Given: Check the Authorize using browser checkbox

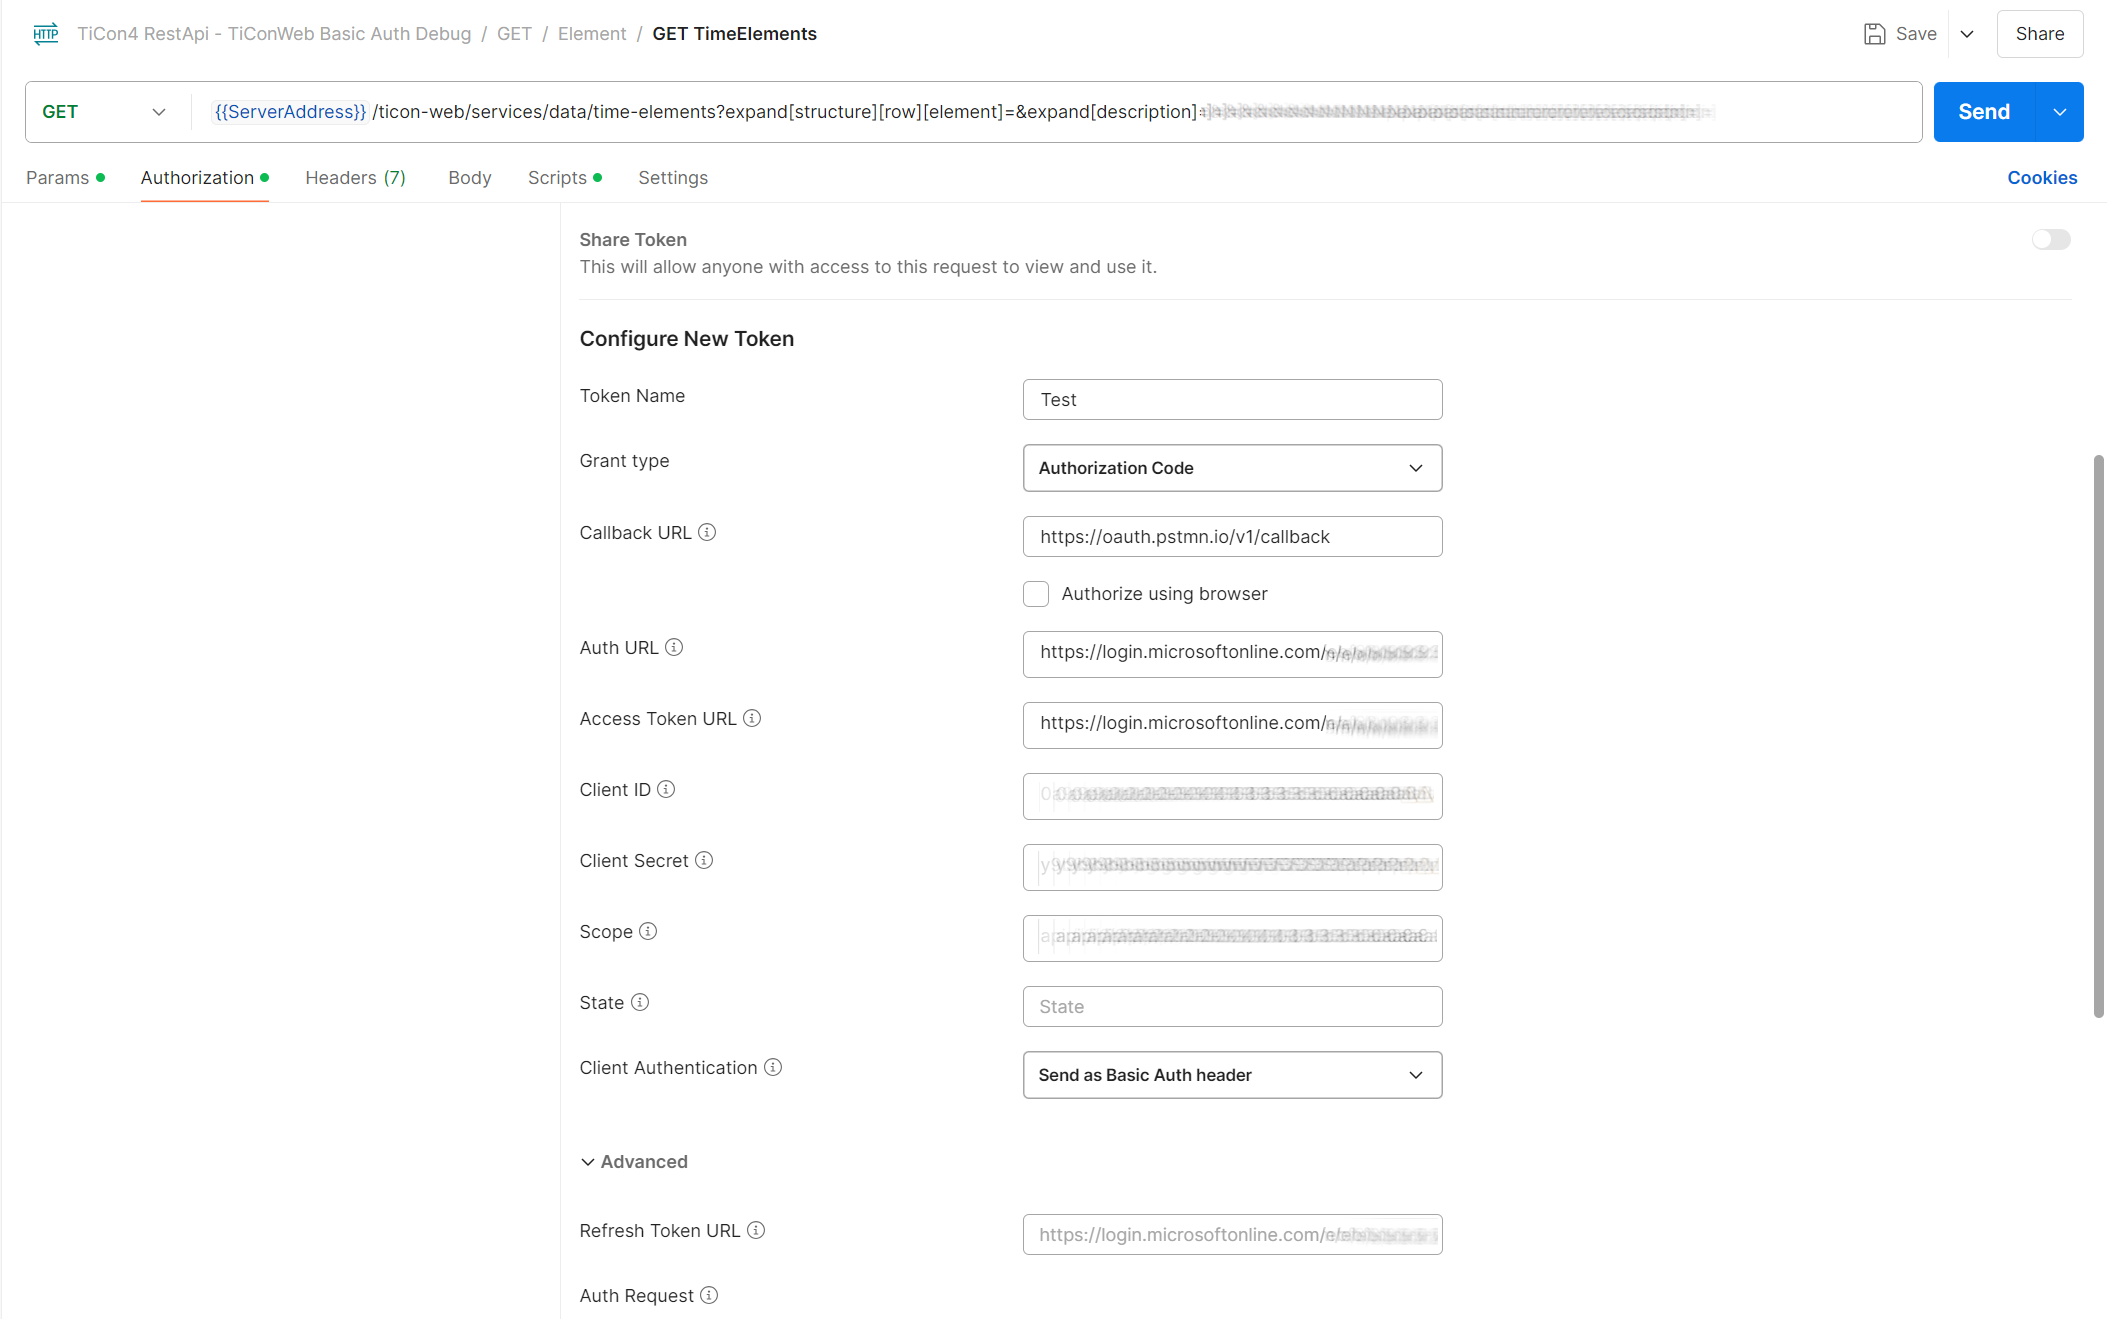Looking at the screenshot, I should tap(1036, 594).
